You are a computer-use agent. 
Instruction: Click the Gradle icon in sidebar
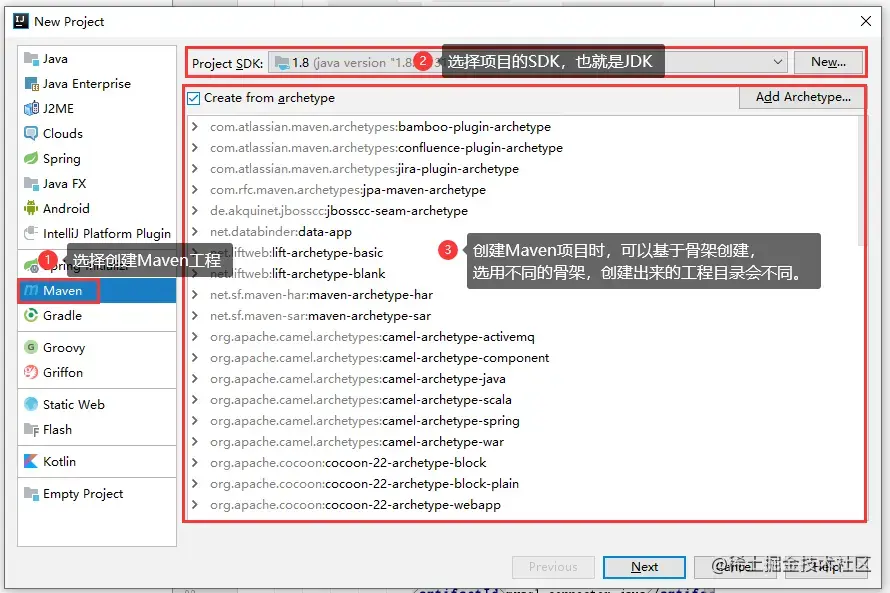(31, 316)
